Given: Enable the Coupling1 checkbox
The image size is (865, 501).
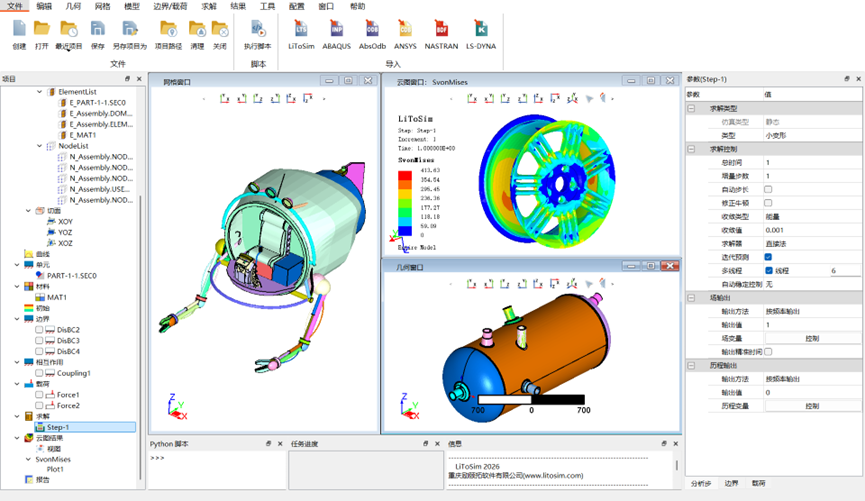Looking at the screenshot, I should (x=39, y=373).
